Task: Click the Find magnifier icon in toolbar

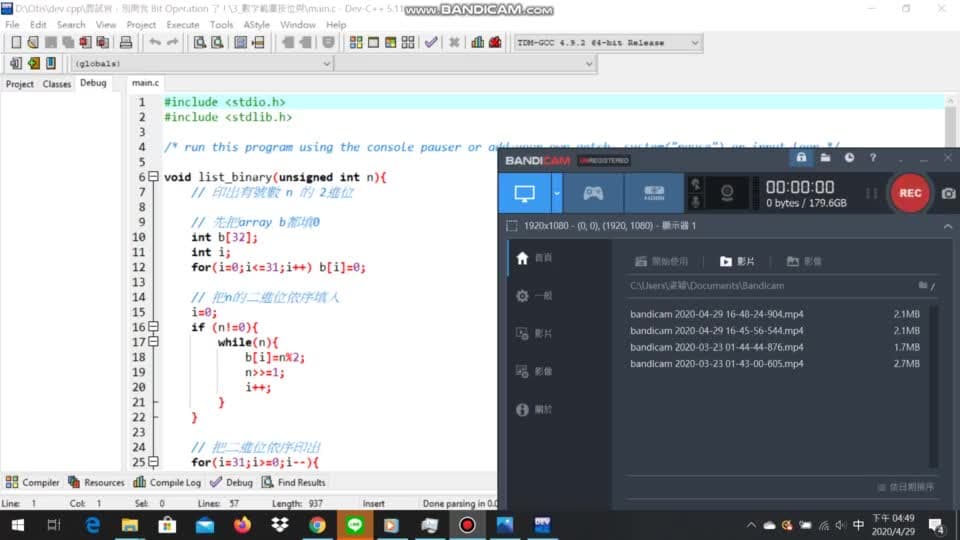Action: click(200, 42)
